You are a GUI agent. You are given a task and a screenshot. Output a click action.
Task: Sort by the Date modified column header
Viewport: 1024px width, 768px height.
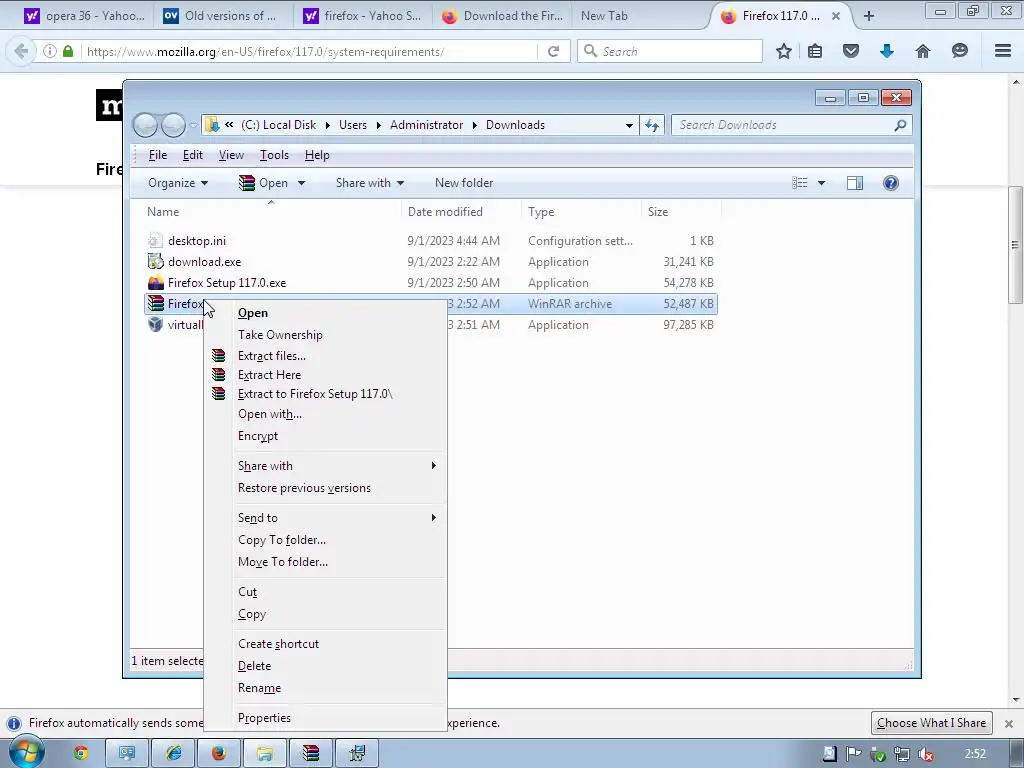pos(461,212)
